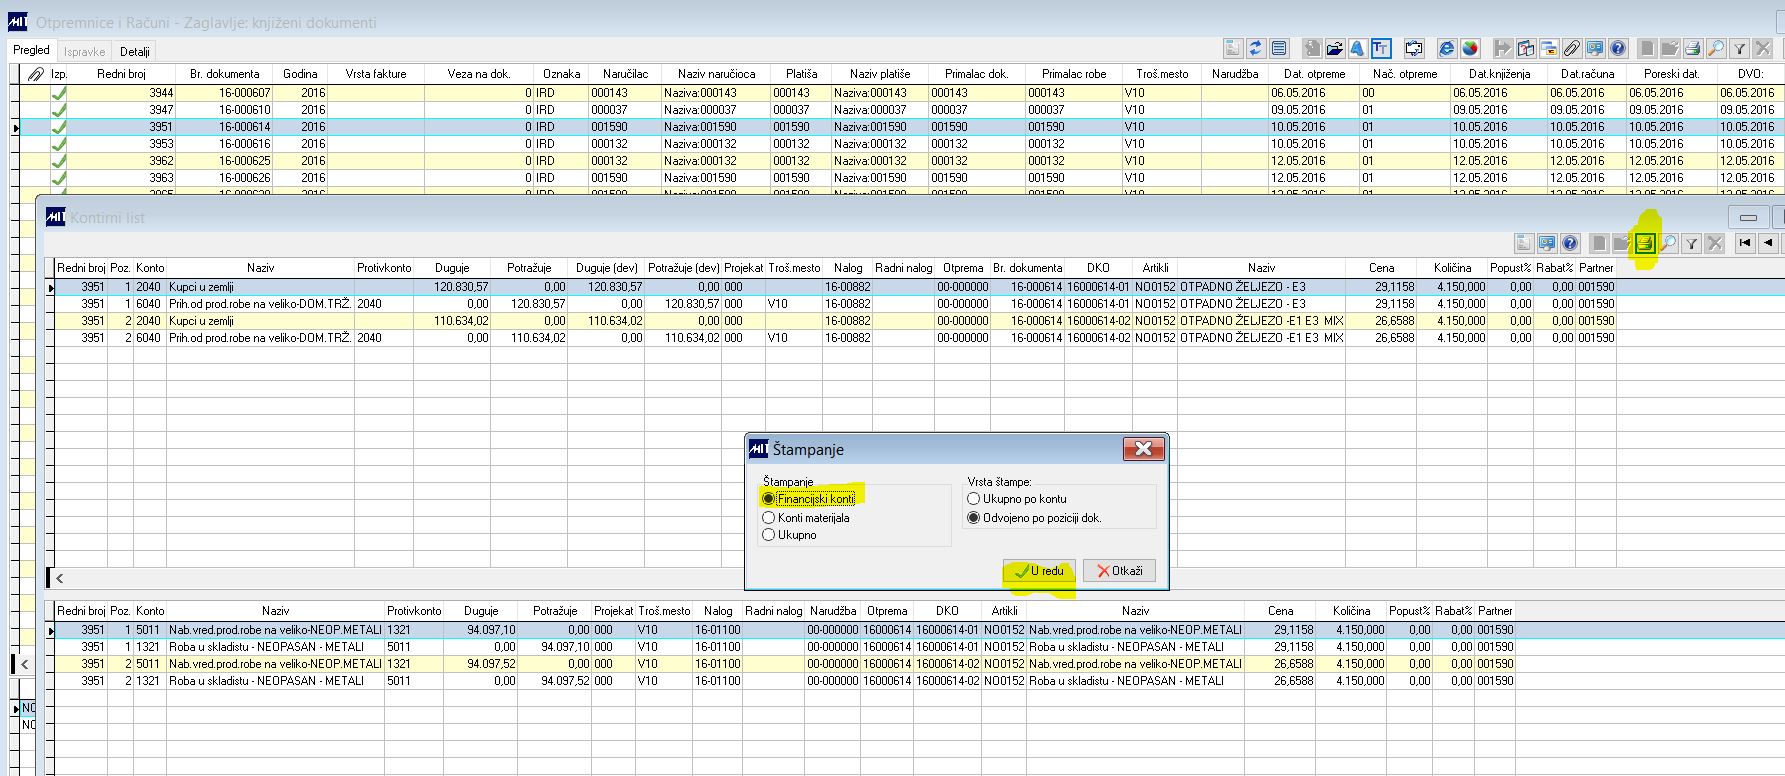
Task: Click the 6040 Konto cell in position 1 row
Action: tap(150, 304)
